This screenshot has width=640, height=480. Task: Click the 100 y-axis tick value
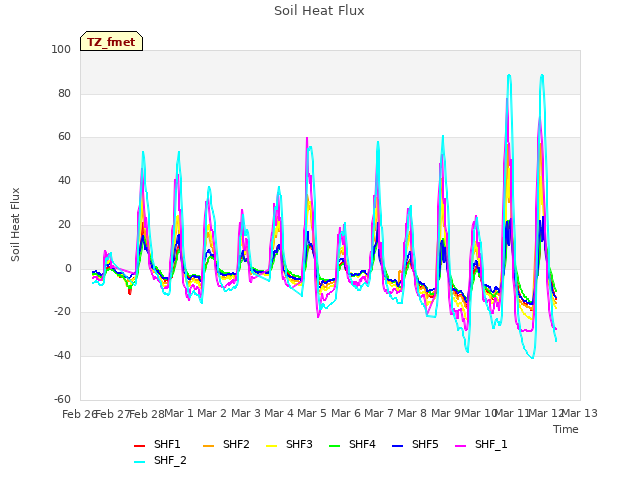click(61, 50)
